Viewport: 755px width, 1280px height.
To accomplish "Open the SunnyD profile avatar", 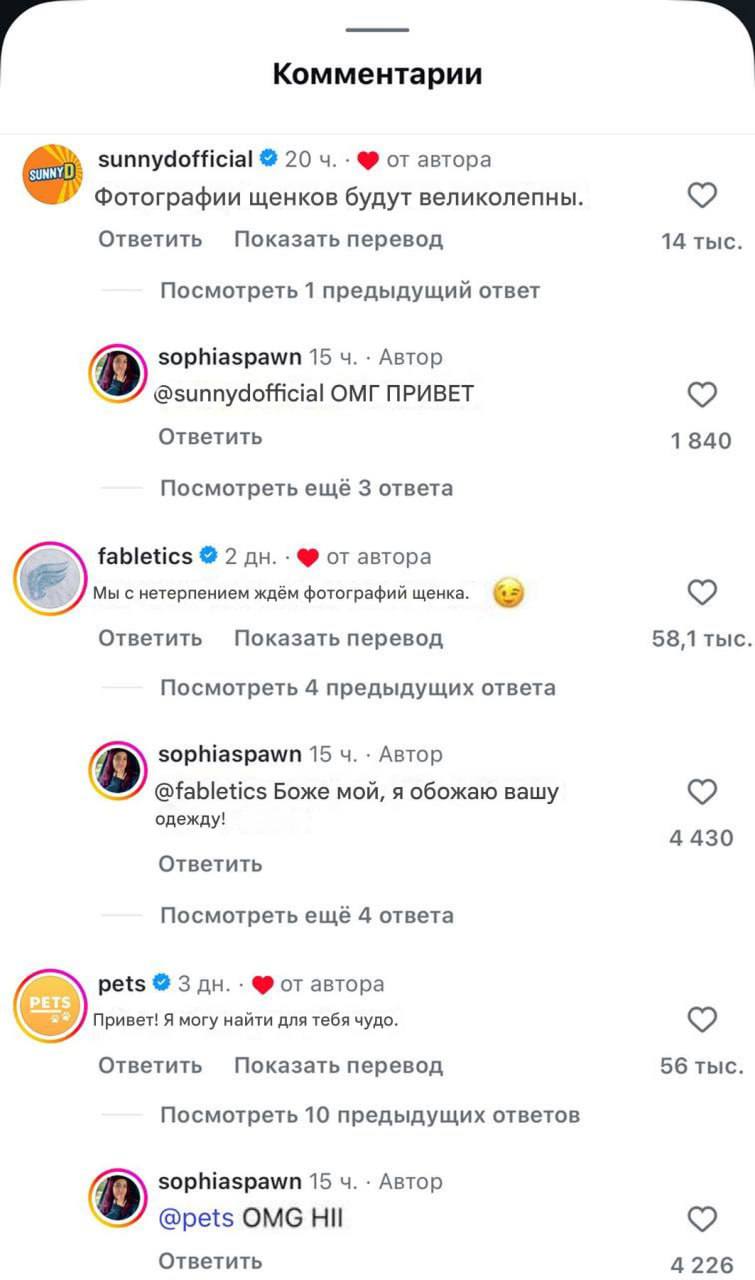I will point(52,174).
